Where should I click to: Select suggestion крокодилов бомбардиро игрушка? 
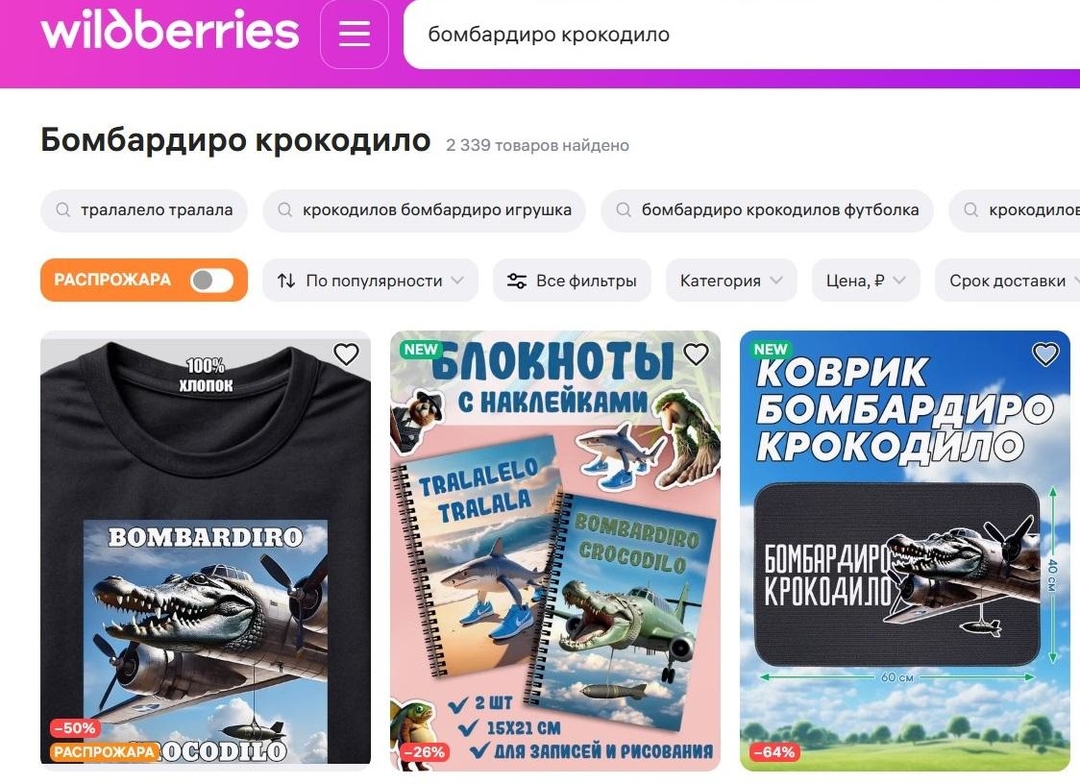click(424, 210)
